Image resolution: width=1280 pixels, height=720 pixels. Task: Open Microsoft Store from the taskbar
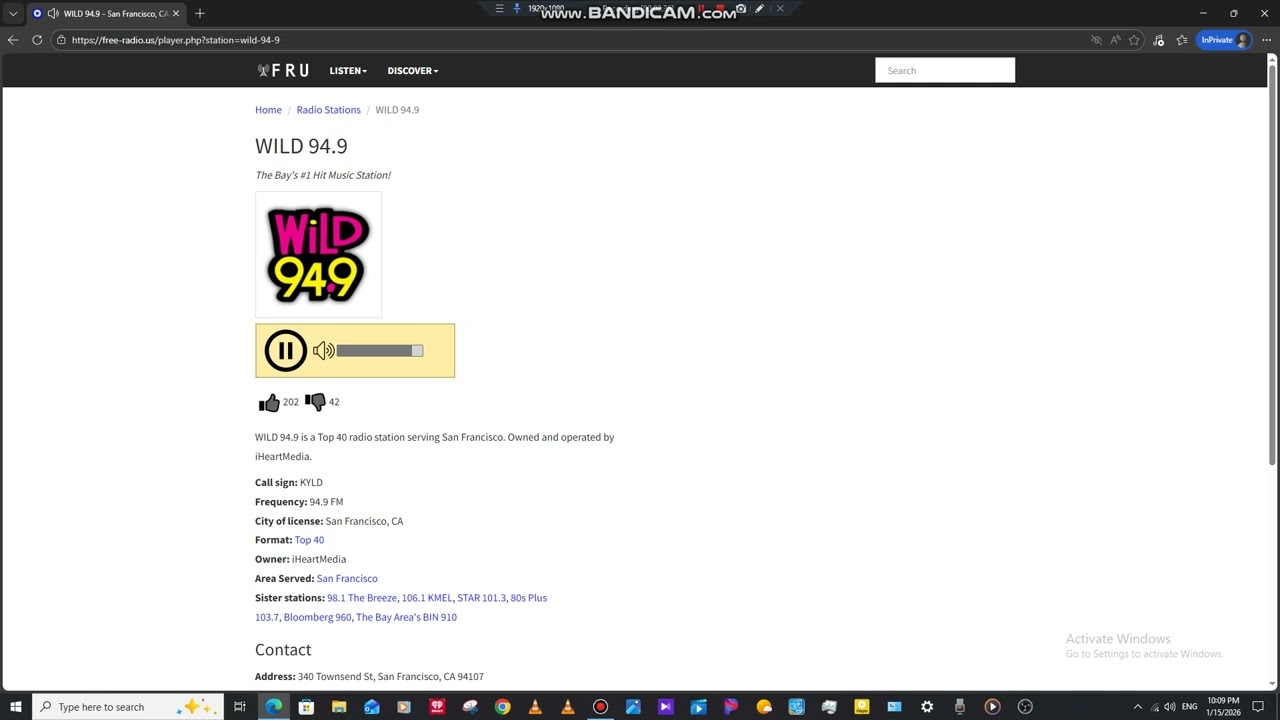pyautogui.click(x=306, y=707)
